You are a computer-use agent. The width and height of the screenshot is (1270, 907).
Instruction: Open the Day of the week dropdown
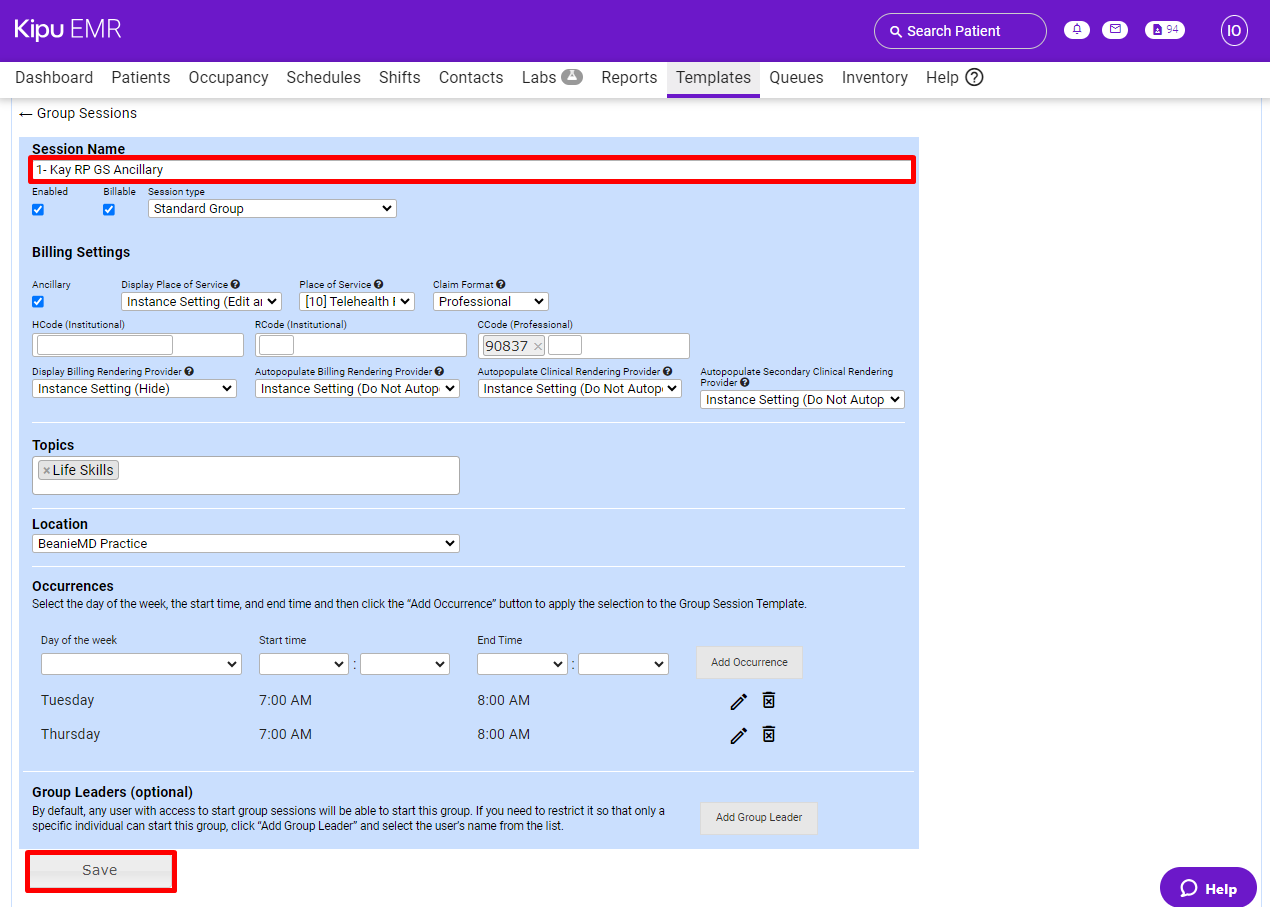point(141,664)
